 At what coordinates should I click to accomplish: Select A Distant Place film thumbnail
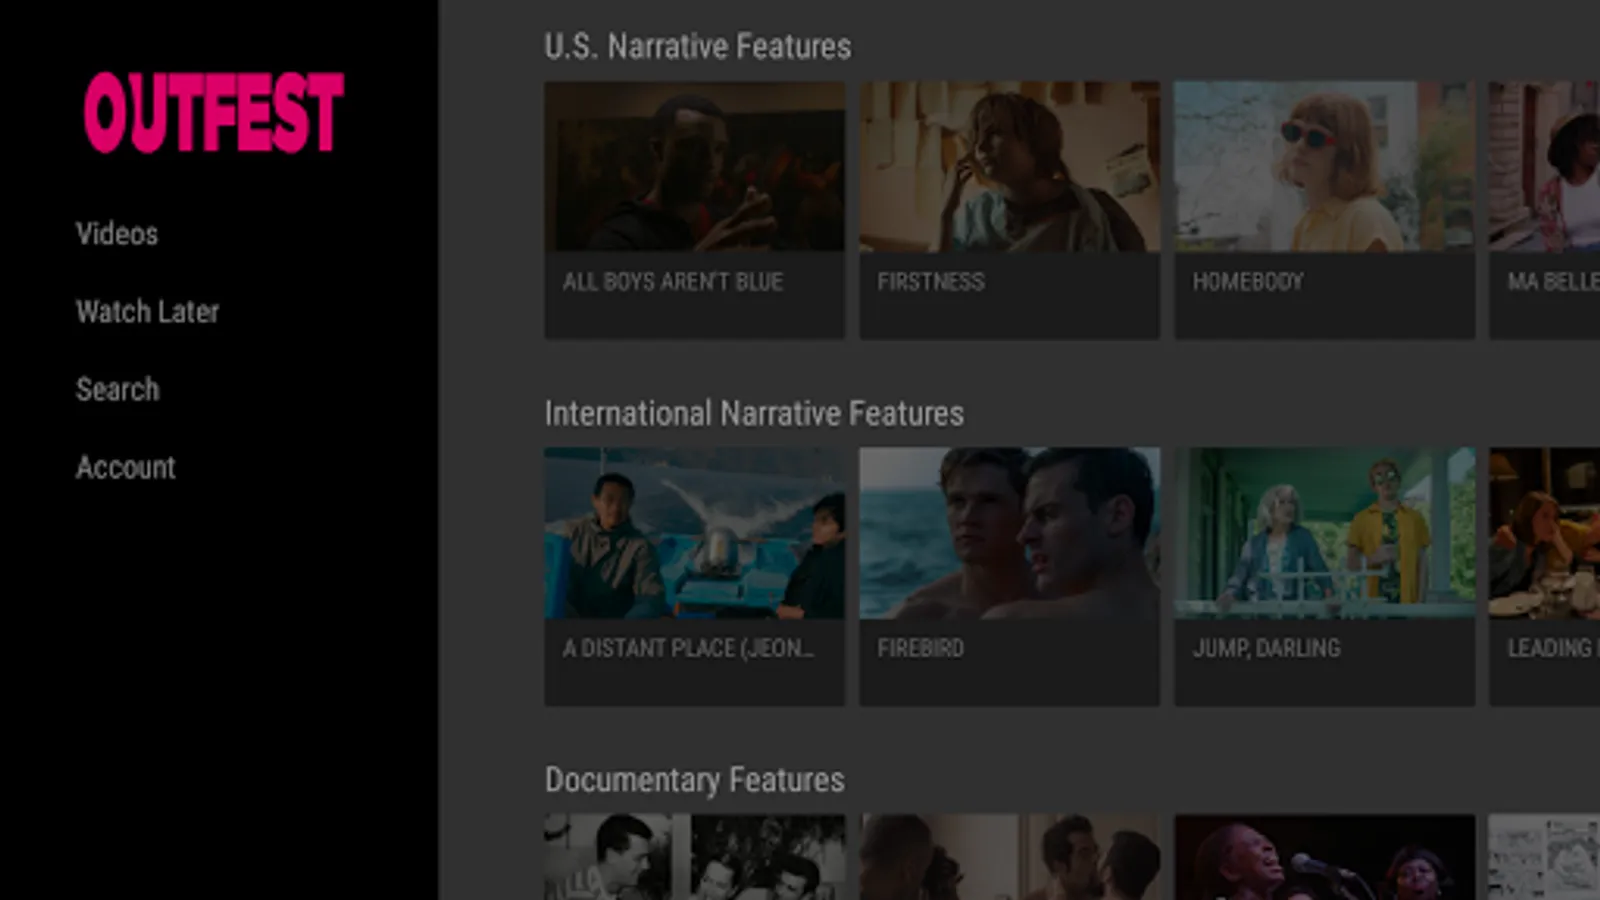click(x=695, y=533)
